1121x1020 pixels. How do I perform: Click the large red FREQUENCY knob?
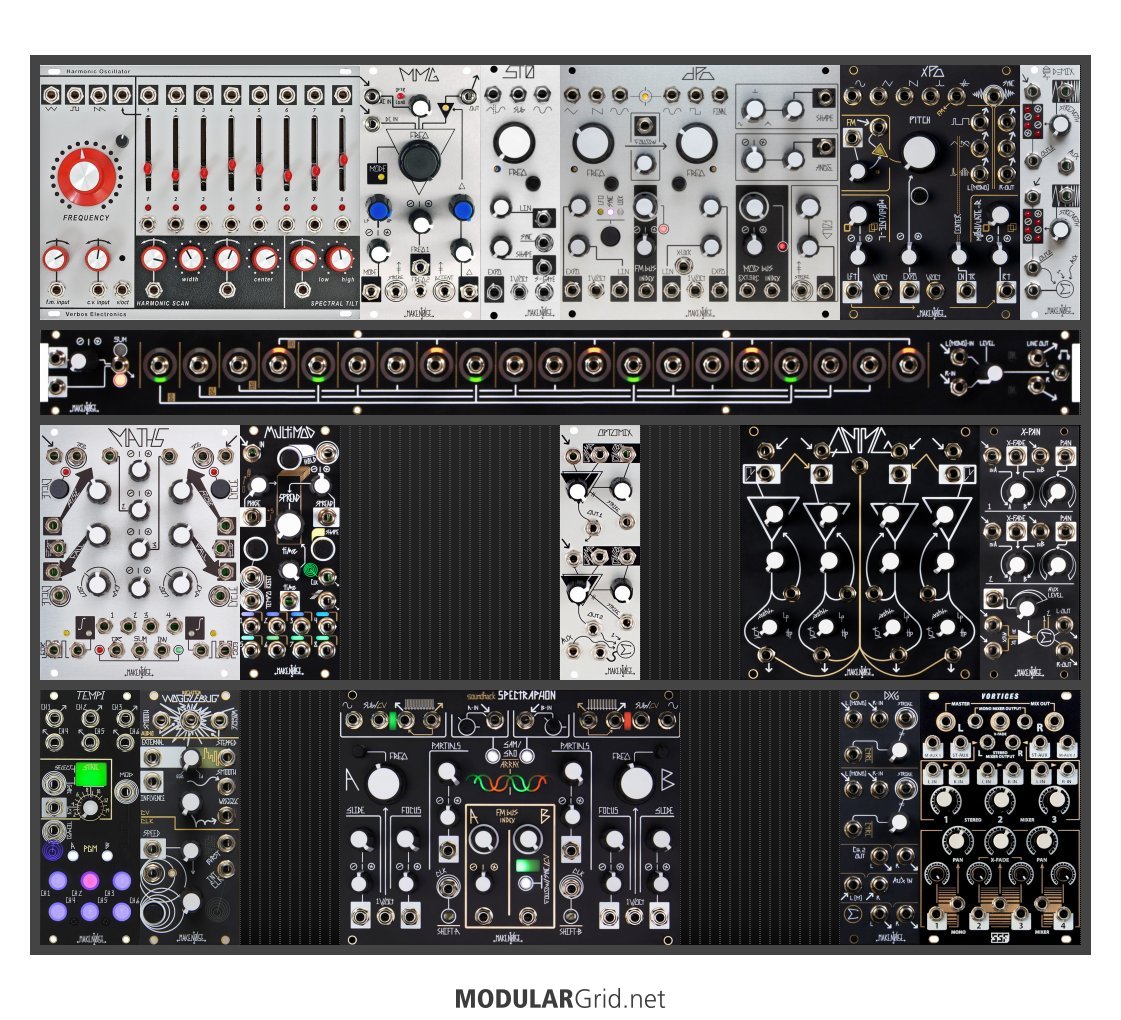(x=85, y=176)
